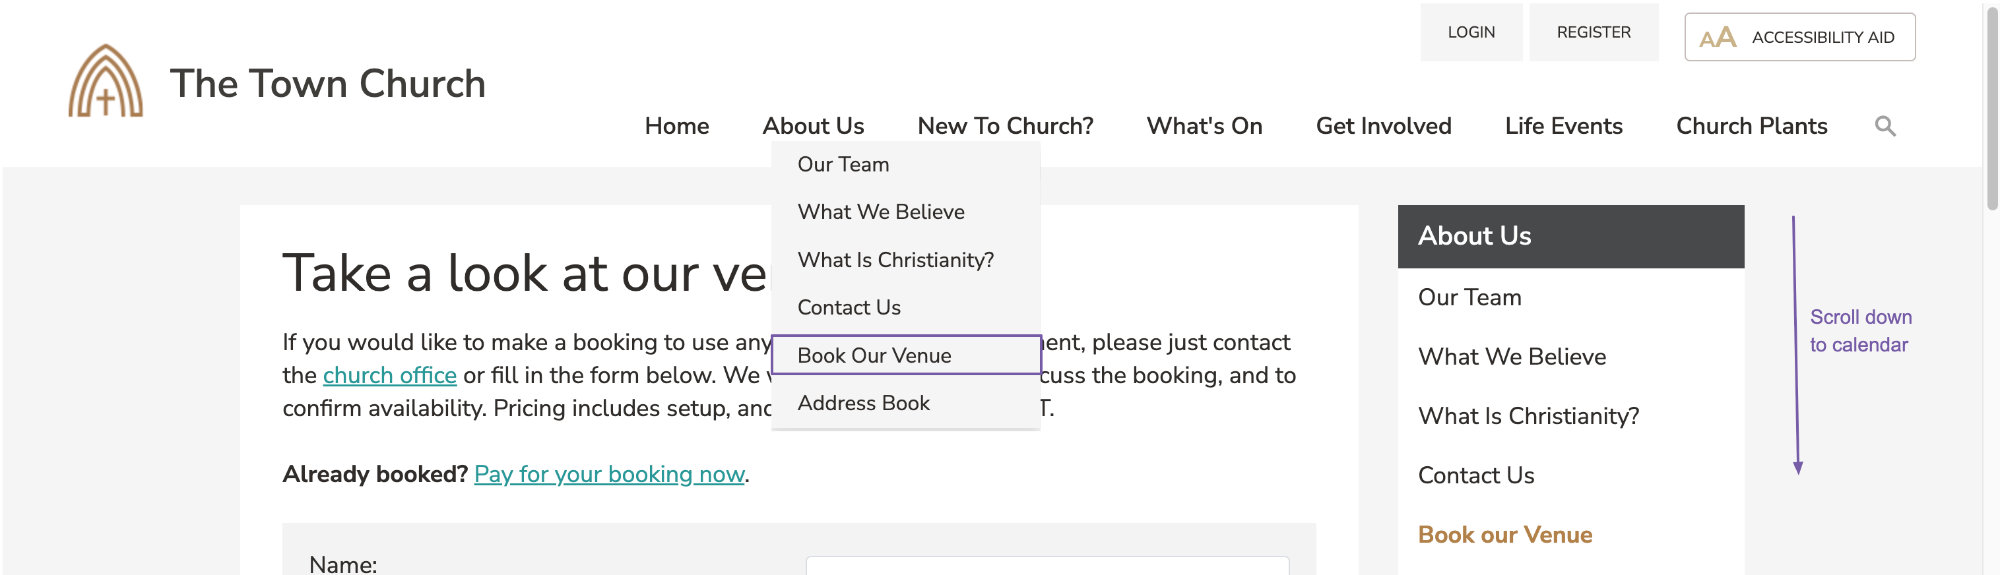The image size is (2000, 575).
Task: Click the church arch logo icon
Action: (x=106, y=81)
